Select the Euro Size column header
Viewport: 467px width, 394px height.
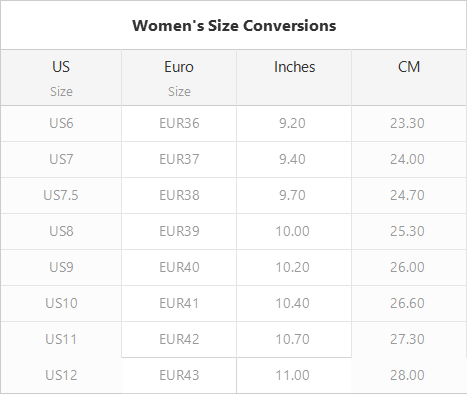[179, 78]
